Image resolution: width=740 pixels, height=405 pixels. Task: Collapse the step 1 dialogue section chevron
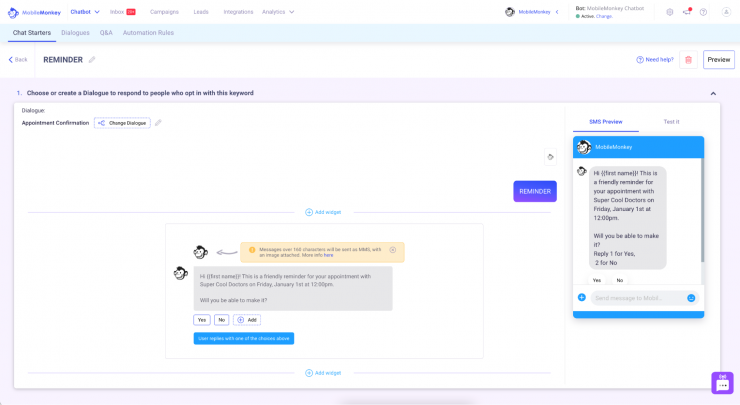click(713, 93)
